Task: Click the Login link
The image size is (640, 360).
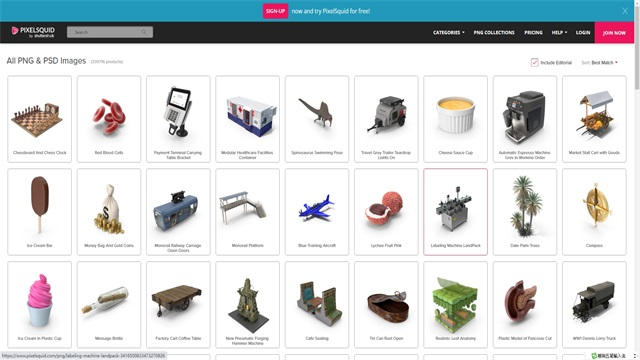Action: (x=583, y=32)
